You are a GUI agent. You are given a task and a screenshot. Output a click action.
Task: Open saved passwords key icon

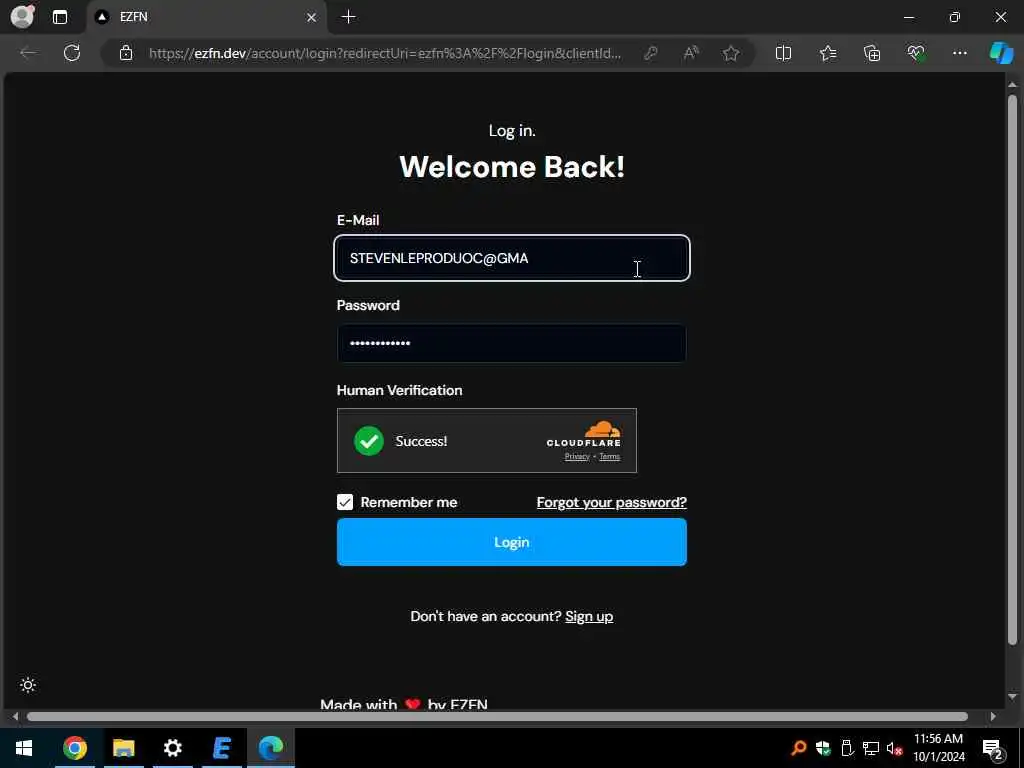(x=650, y=53)
